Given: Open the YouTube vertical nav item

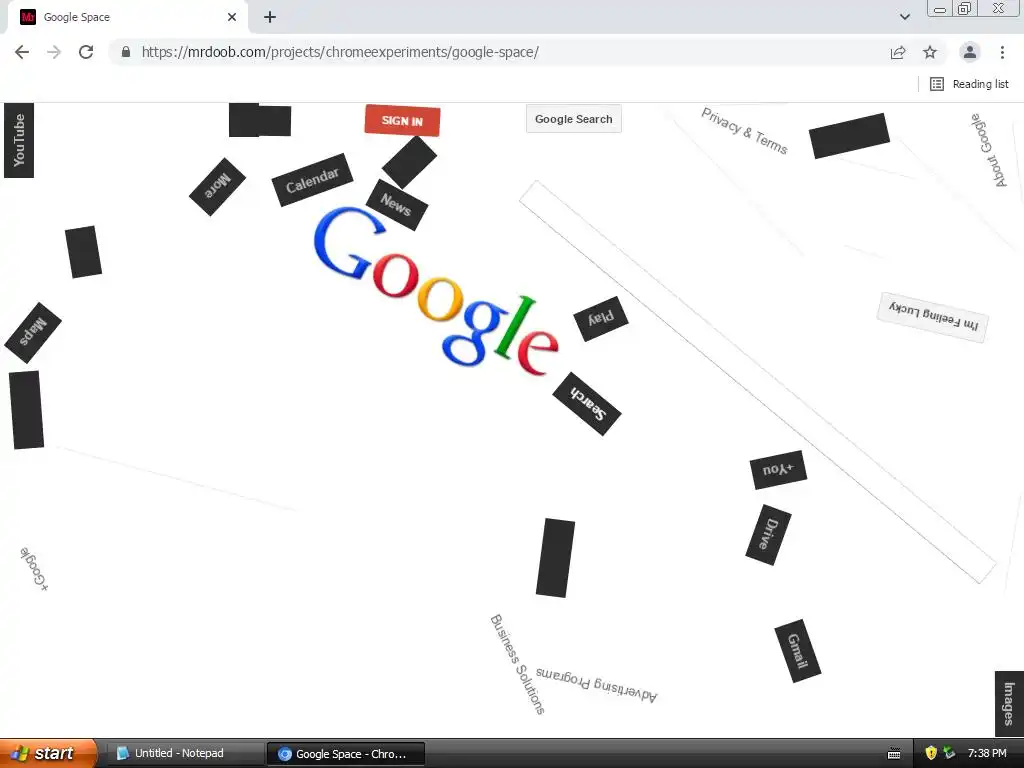Looking at the screenshot, I should pos(19,140).
